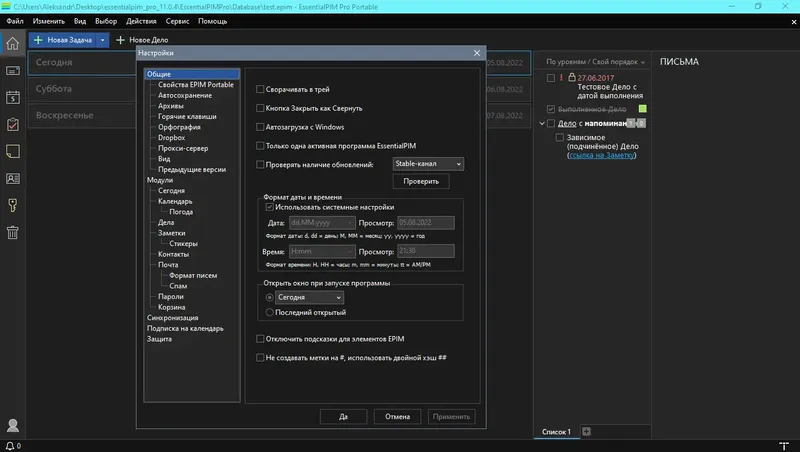The width and height of the screenshot is (800, 452).
Task: Click the plus icon of Новое Дело
Action: click(120, 40)
